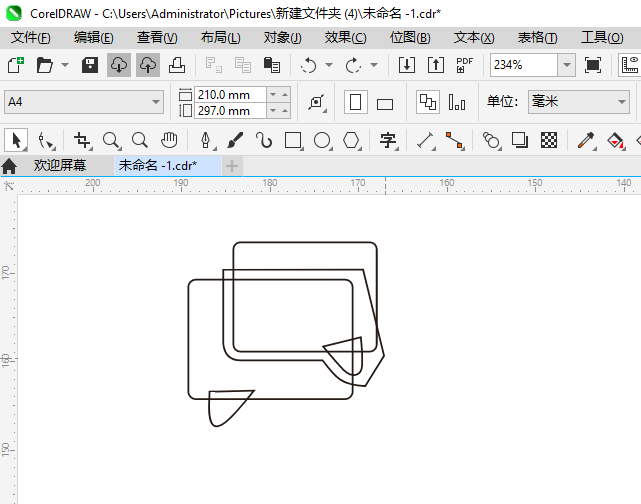Click the Open folder icon
Screen dimensions: 641x504
[44, 65]
